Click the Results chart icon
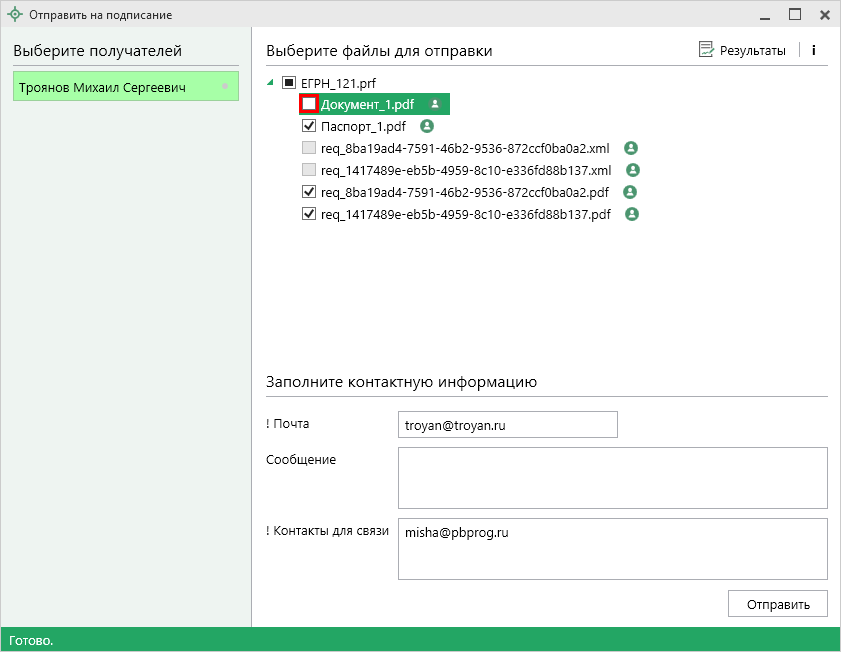This screenshot has height=652, width=841. (706, 50)
